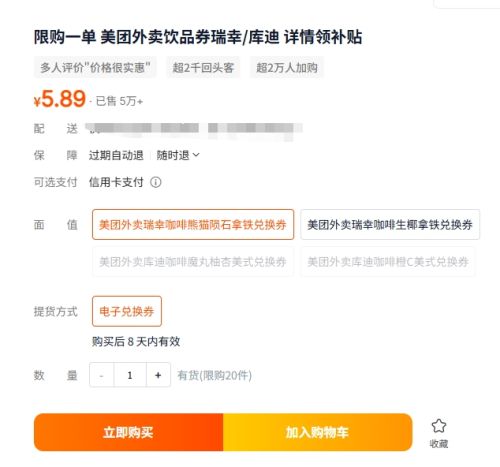Click the product title text
This screenshot has height=467, width=500.
point(198,37)
